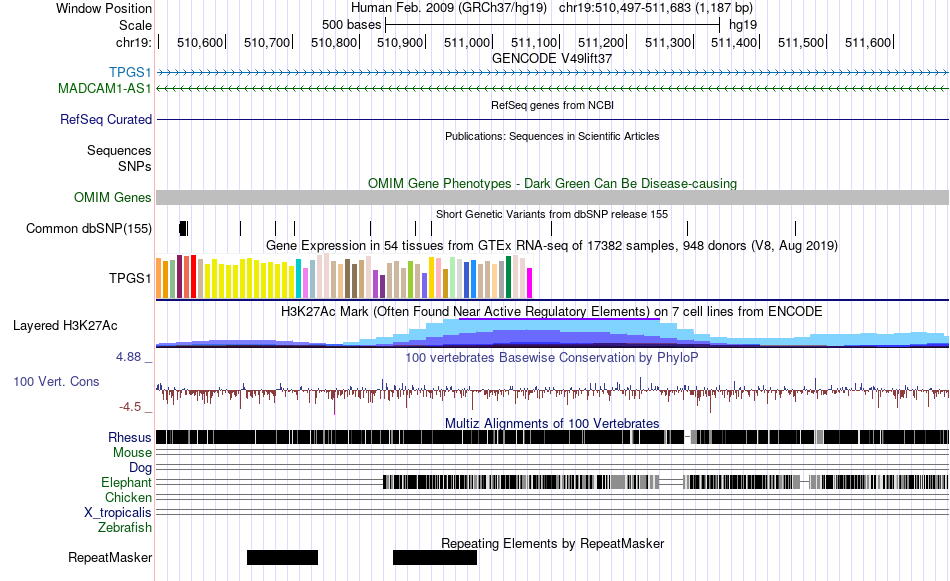Select the Chicken alignment row label
The width and height of the screenshot is (950, 581).
pos(128,497)
